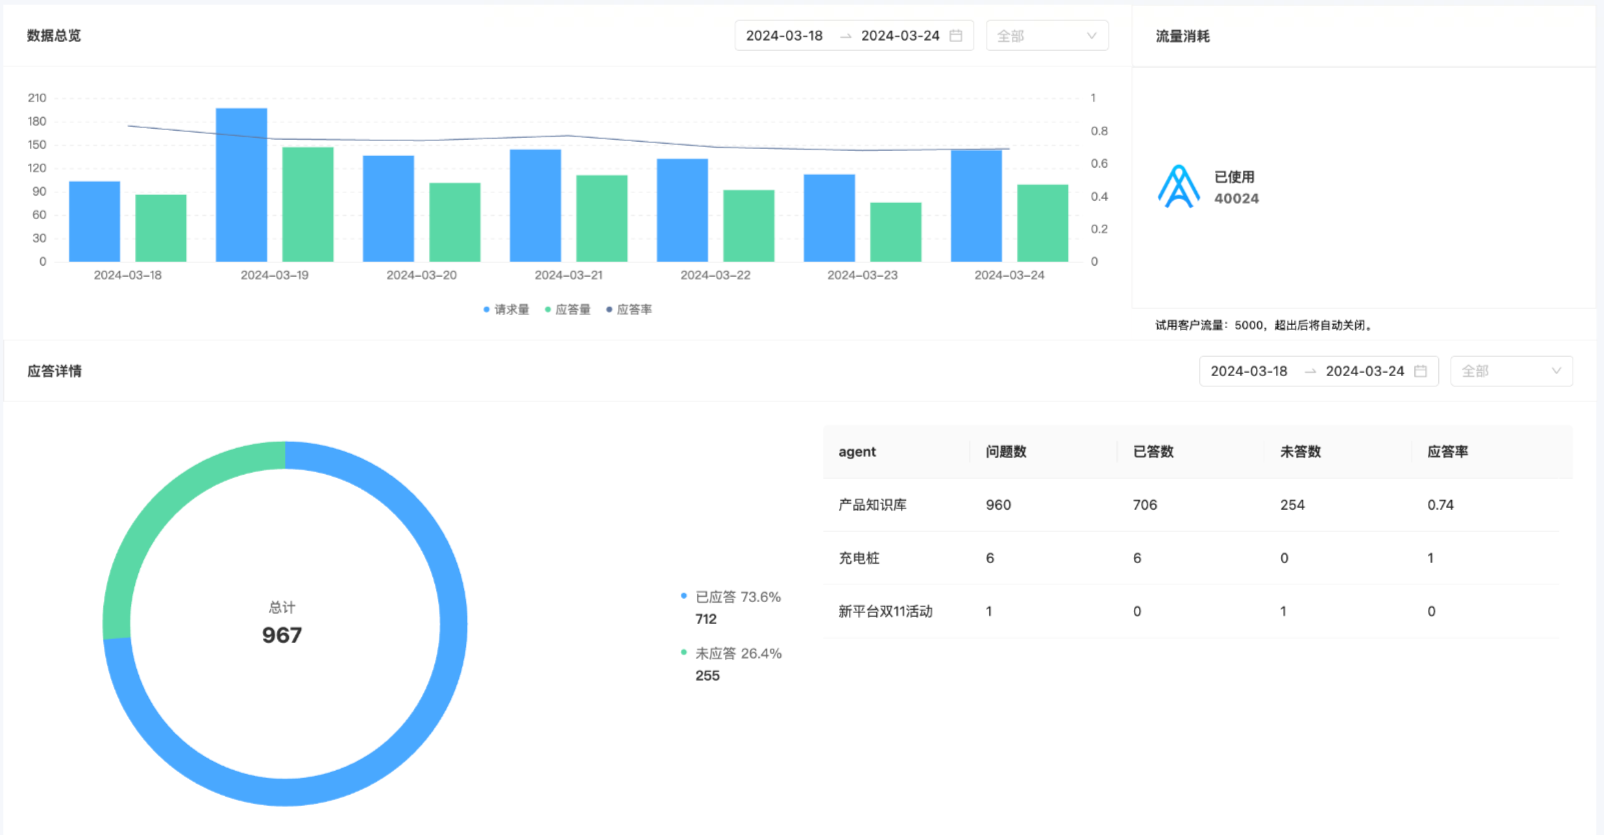The height and width of the screenshot is (835, 1604).
Task: Click the blue request bar for 2024-03-19
Action: (x=241, y=185)
